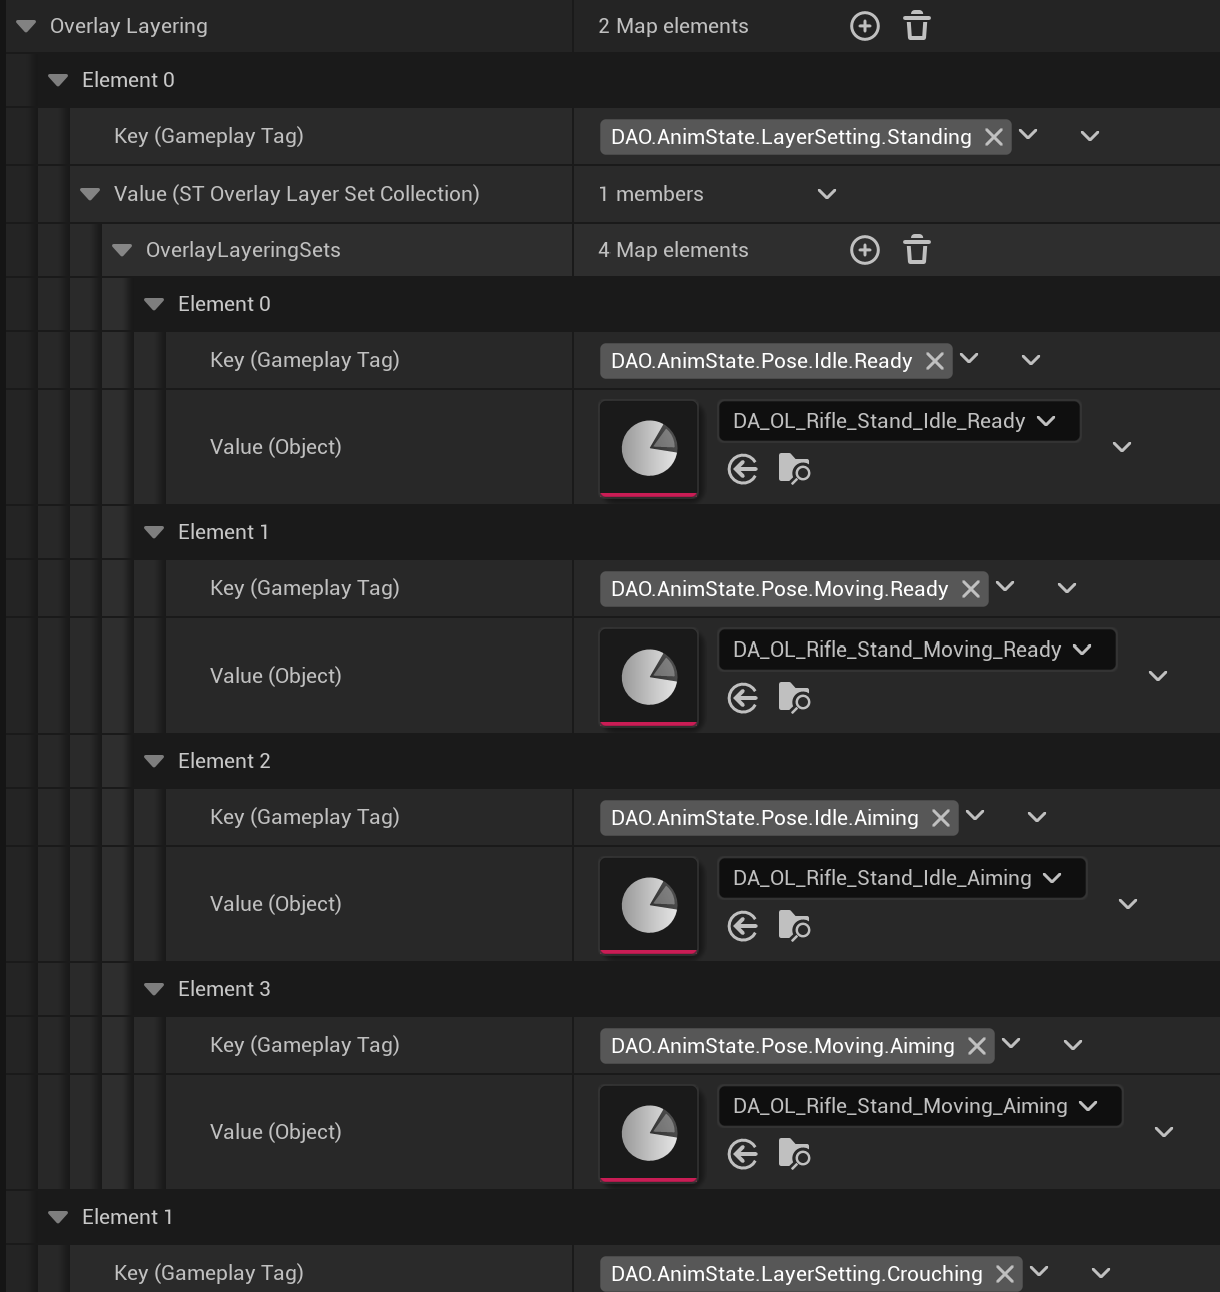Remove the DAO.AnimState.Pose.Idle.Ready tag
Image resolution: width=1220 pixels, height=1292 pixels.
click(935, 361)
